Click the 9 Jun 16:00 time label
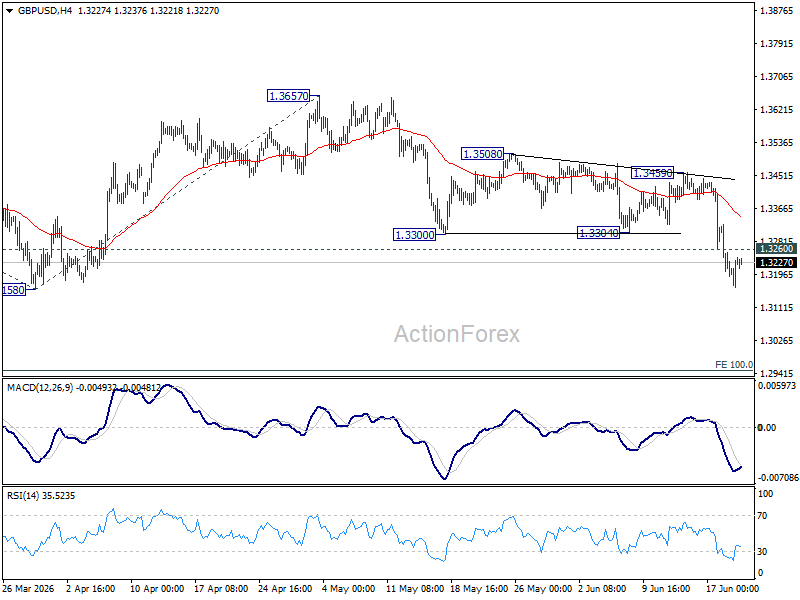This screenshot has width=800, height=600. tap(666, 588)
